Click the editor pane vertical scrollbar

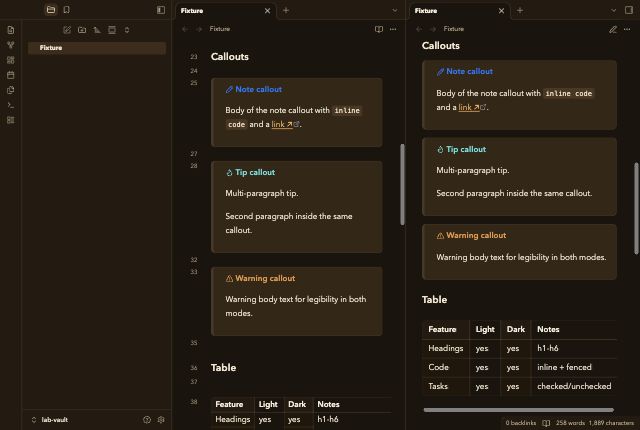(402, 184)
